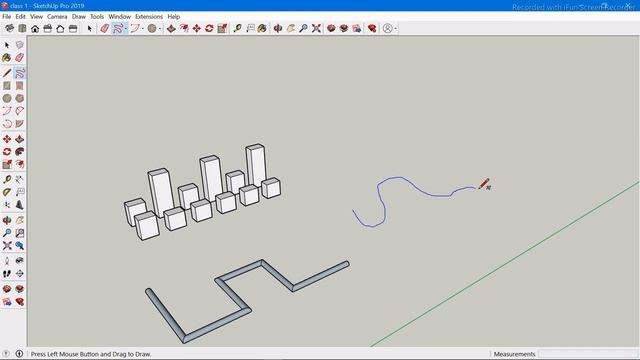The image size is (640, 360).
Task: Open the account dropdown arrow beside user icon
Action: [395, 29]
